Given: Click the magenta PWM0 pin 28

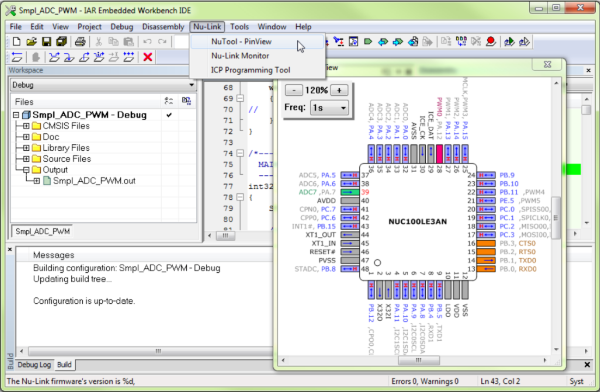Looking at the screenshot, I should click(439, 154).
